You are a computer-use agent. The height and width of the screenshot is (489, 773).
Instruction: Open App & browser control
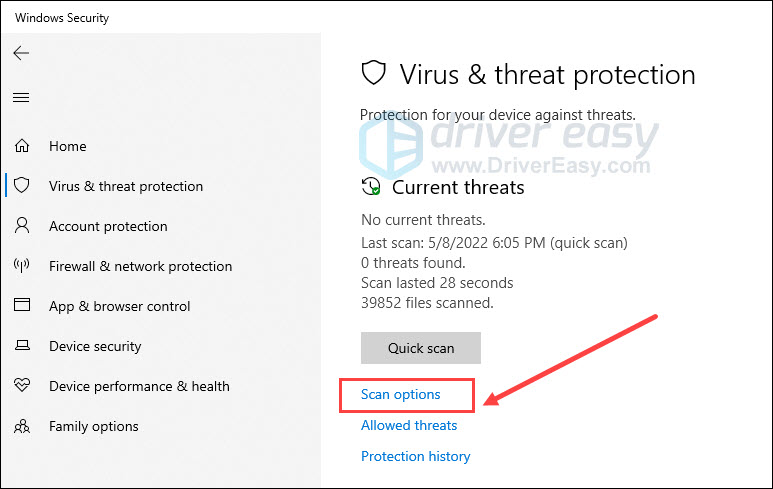[119, 306]
